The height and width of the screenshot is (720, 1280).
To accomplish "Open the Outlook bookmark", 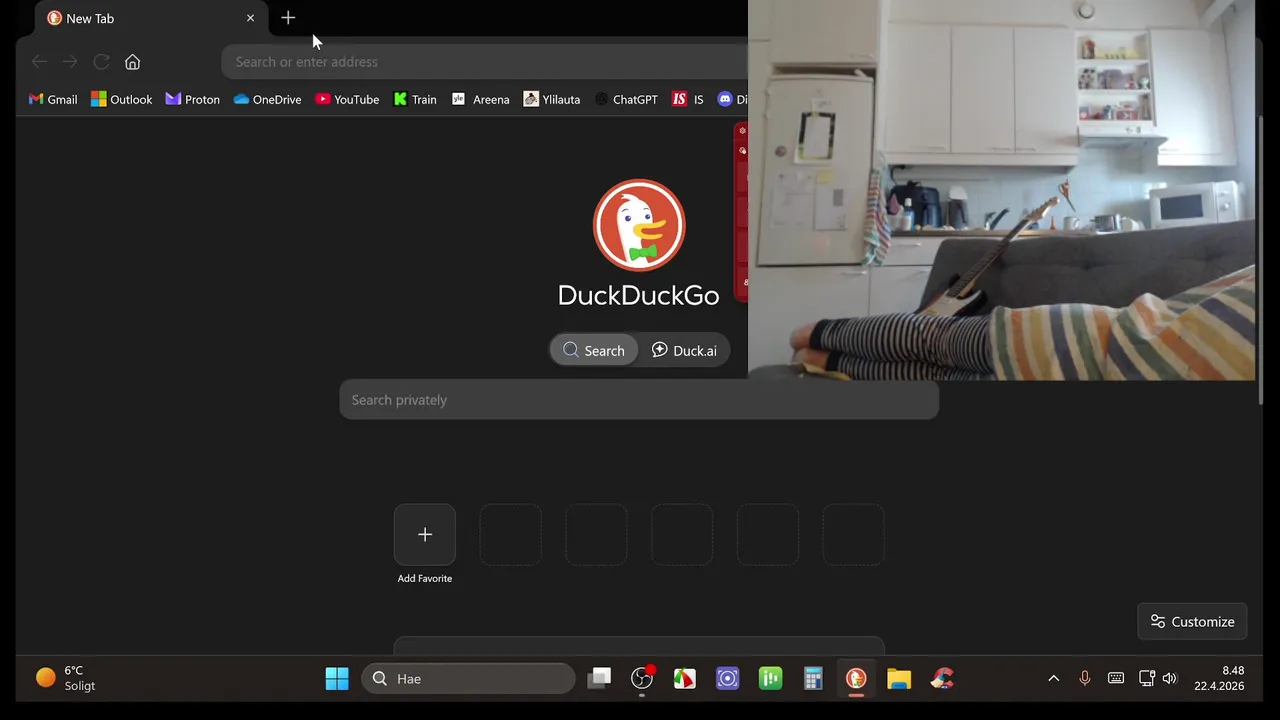I will click(x=122, y=99).
